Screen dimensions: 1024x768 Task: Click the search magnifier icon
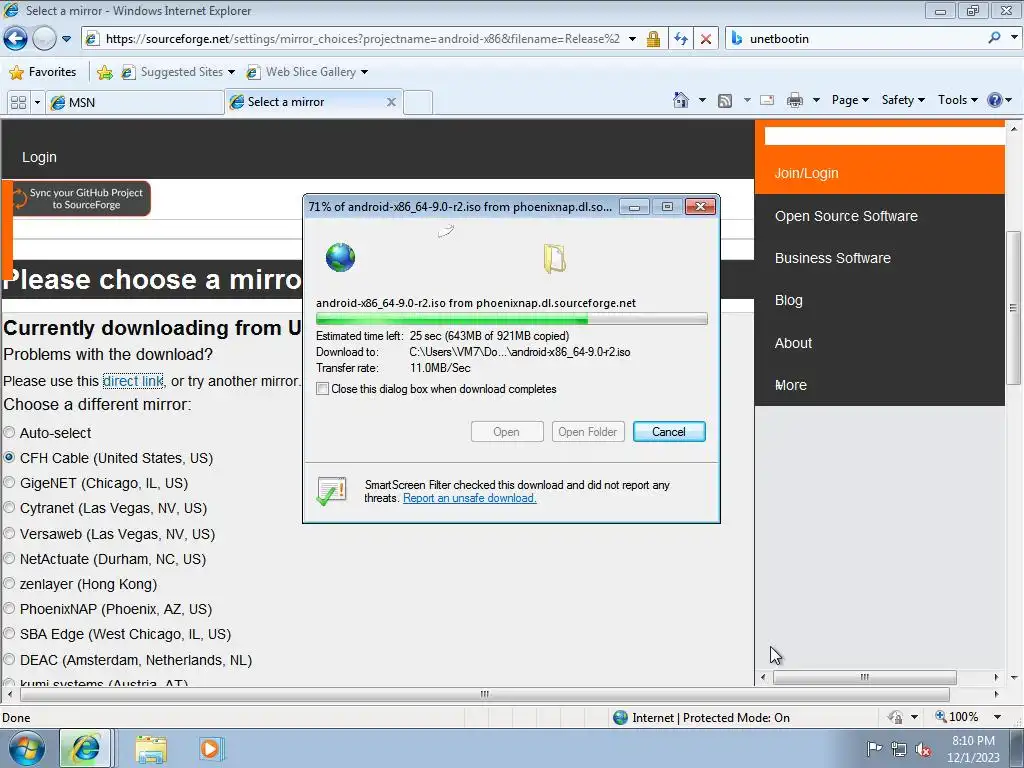click(x=995, y=38)
